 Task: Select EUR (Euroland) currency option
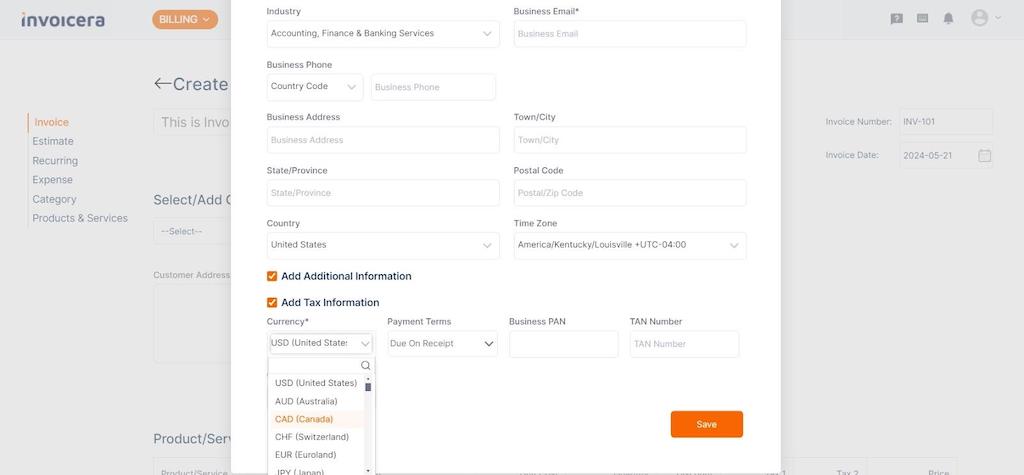(x=316, y=454)
